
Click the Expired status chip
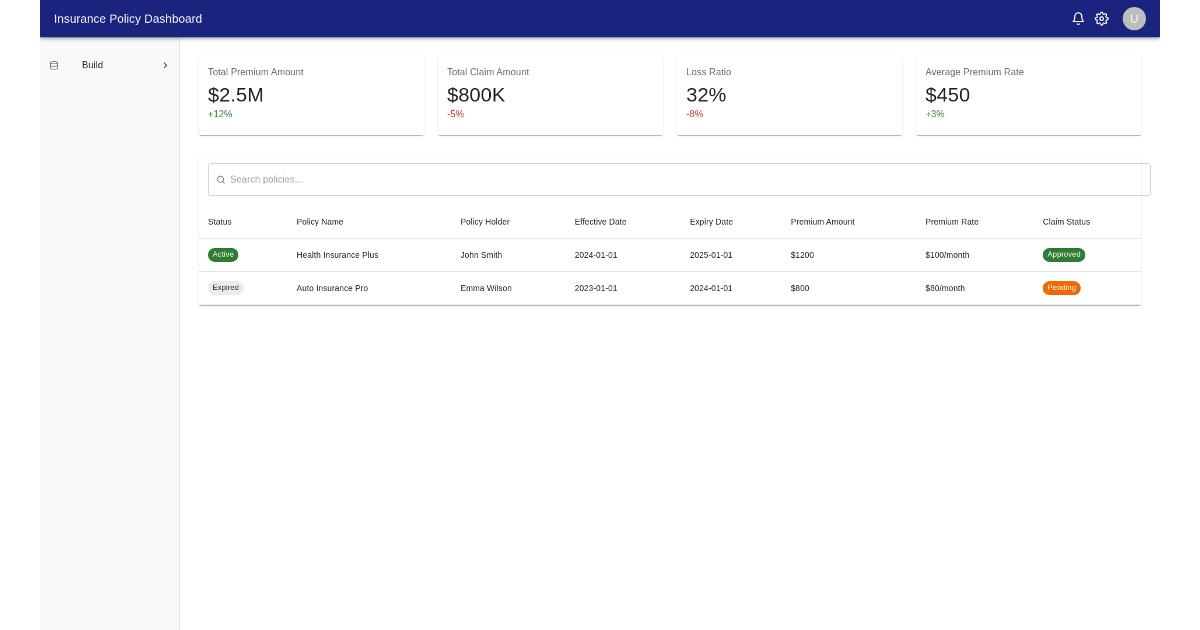click(x=226, y=288)
